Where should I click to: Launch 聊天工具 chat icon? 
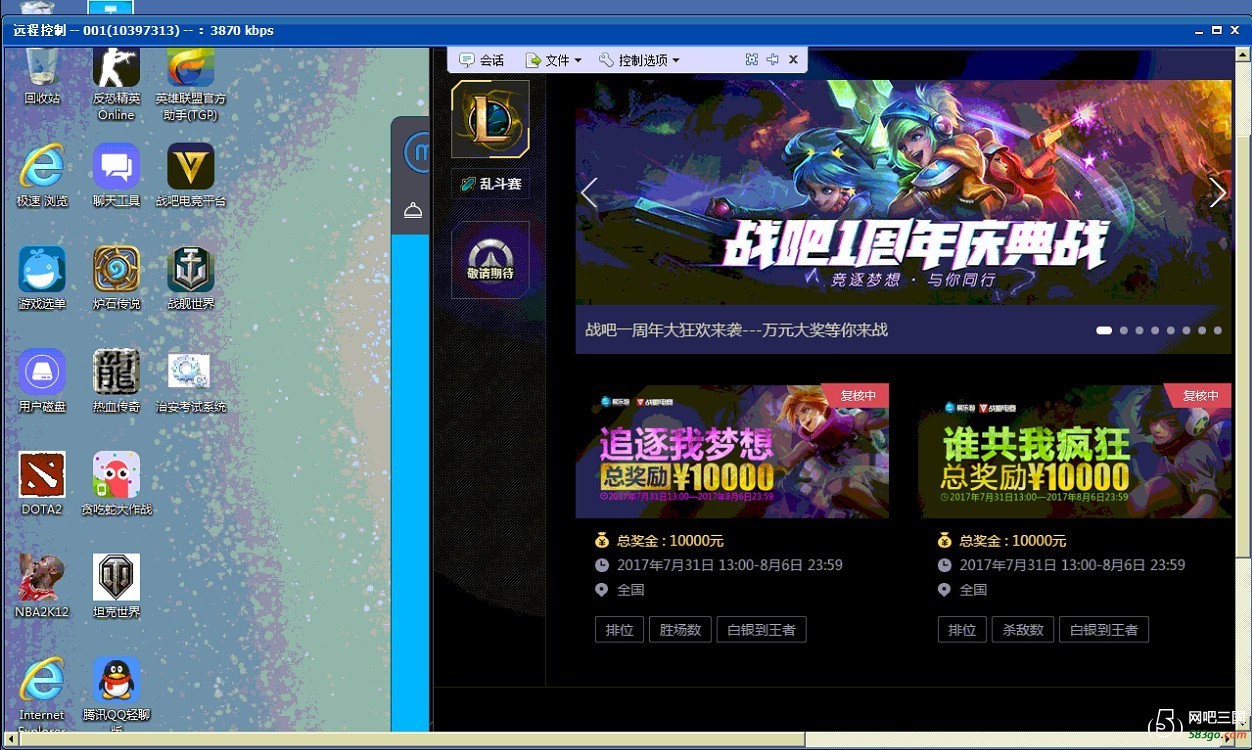116,175
